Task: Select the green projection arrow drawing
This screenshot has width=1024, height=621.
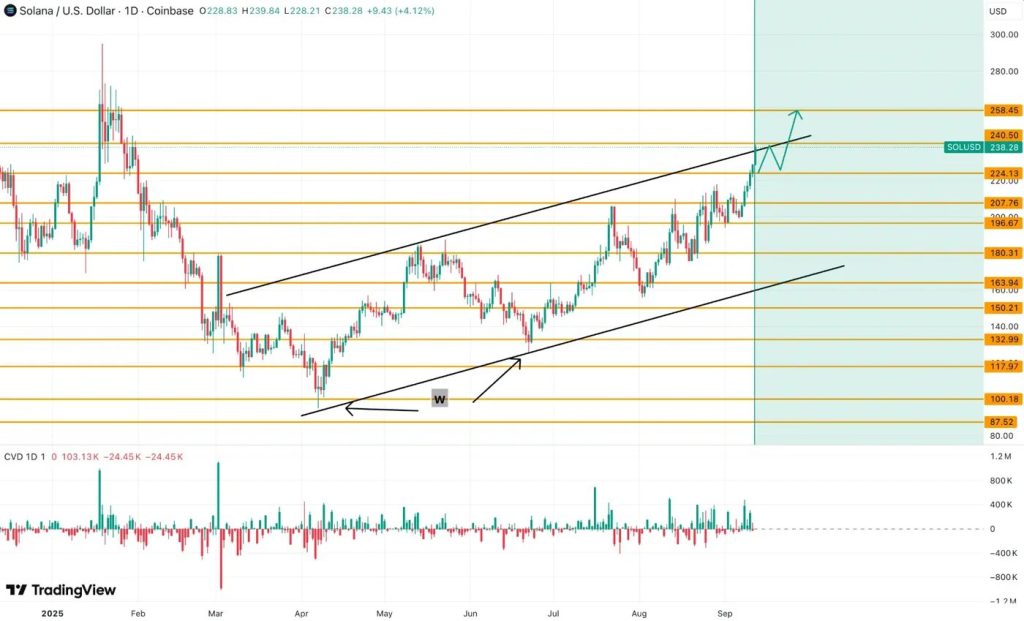Action: [x=793, y=130]
